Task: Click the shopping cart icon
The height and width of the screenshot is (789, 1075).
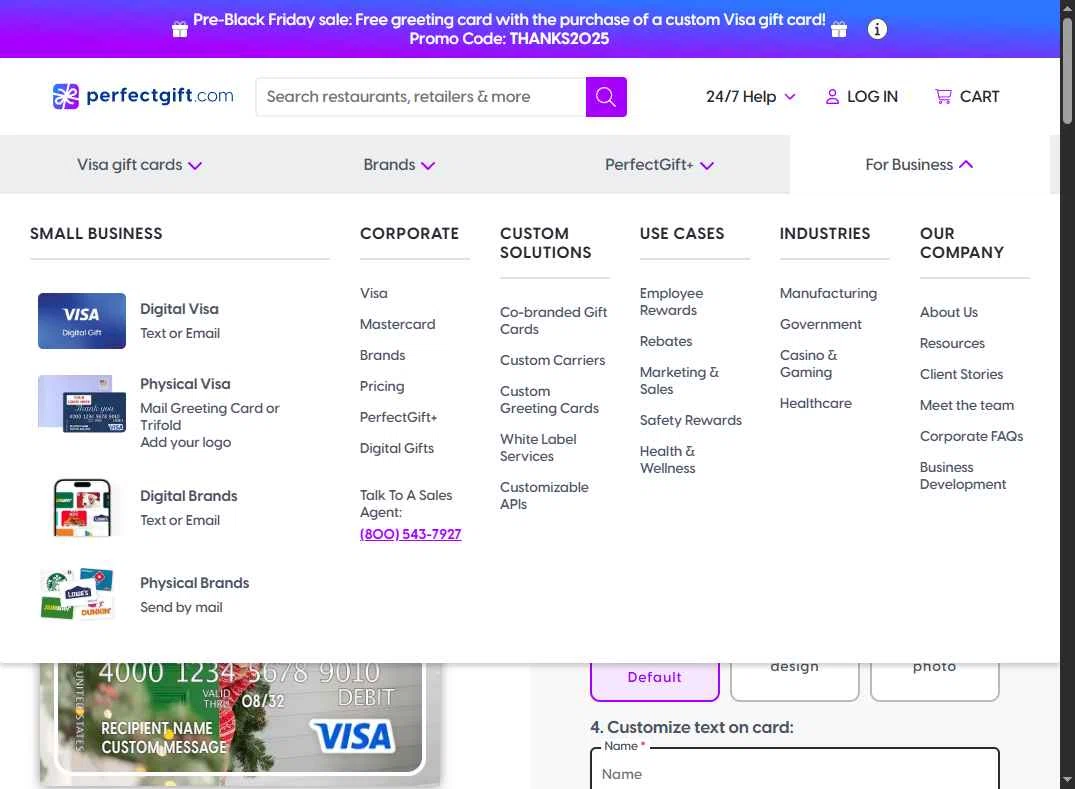Action: pos(943,97)
